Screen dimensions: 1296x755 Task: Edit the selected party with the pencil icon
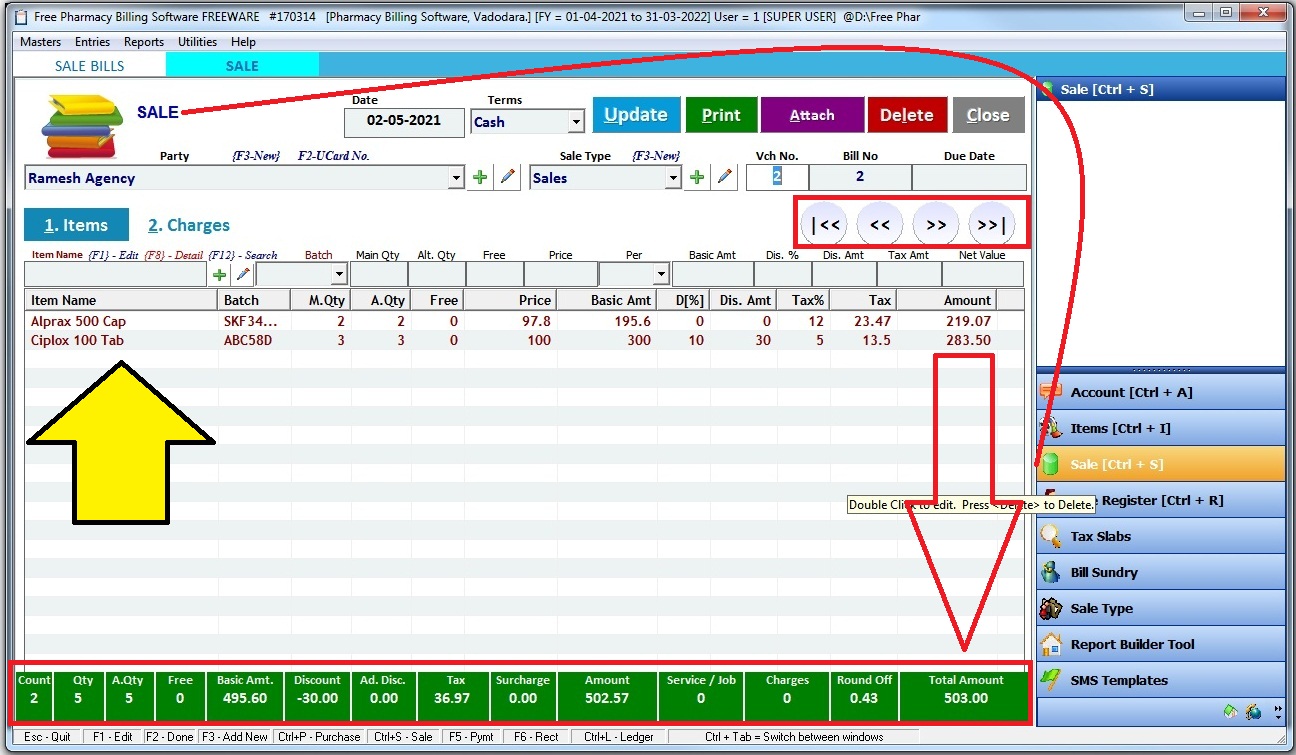(x=508, y=176)
